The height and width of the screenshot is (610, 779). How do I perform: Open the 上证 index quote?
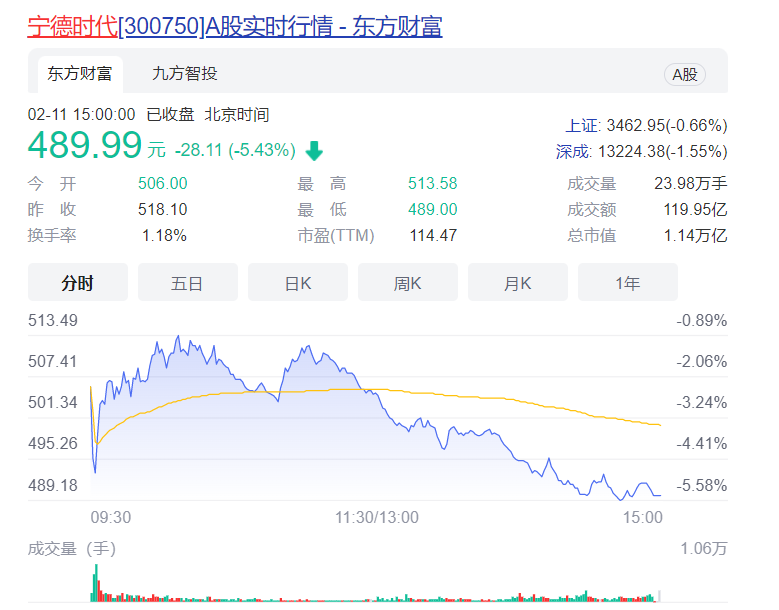point(646,126)
